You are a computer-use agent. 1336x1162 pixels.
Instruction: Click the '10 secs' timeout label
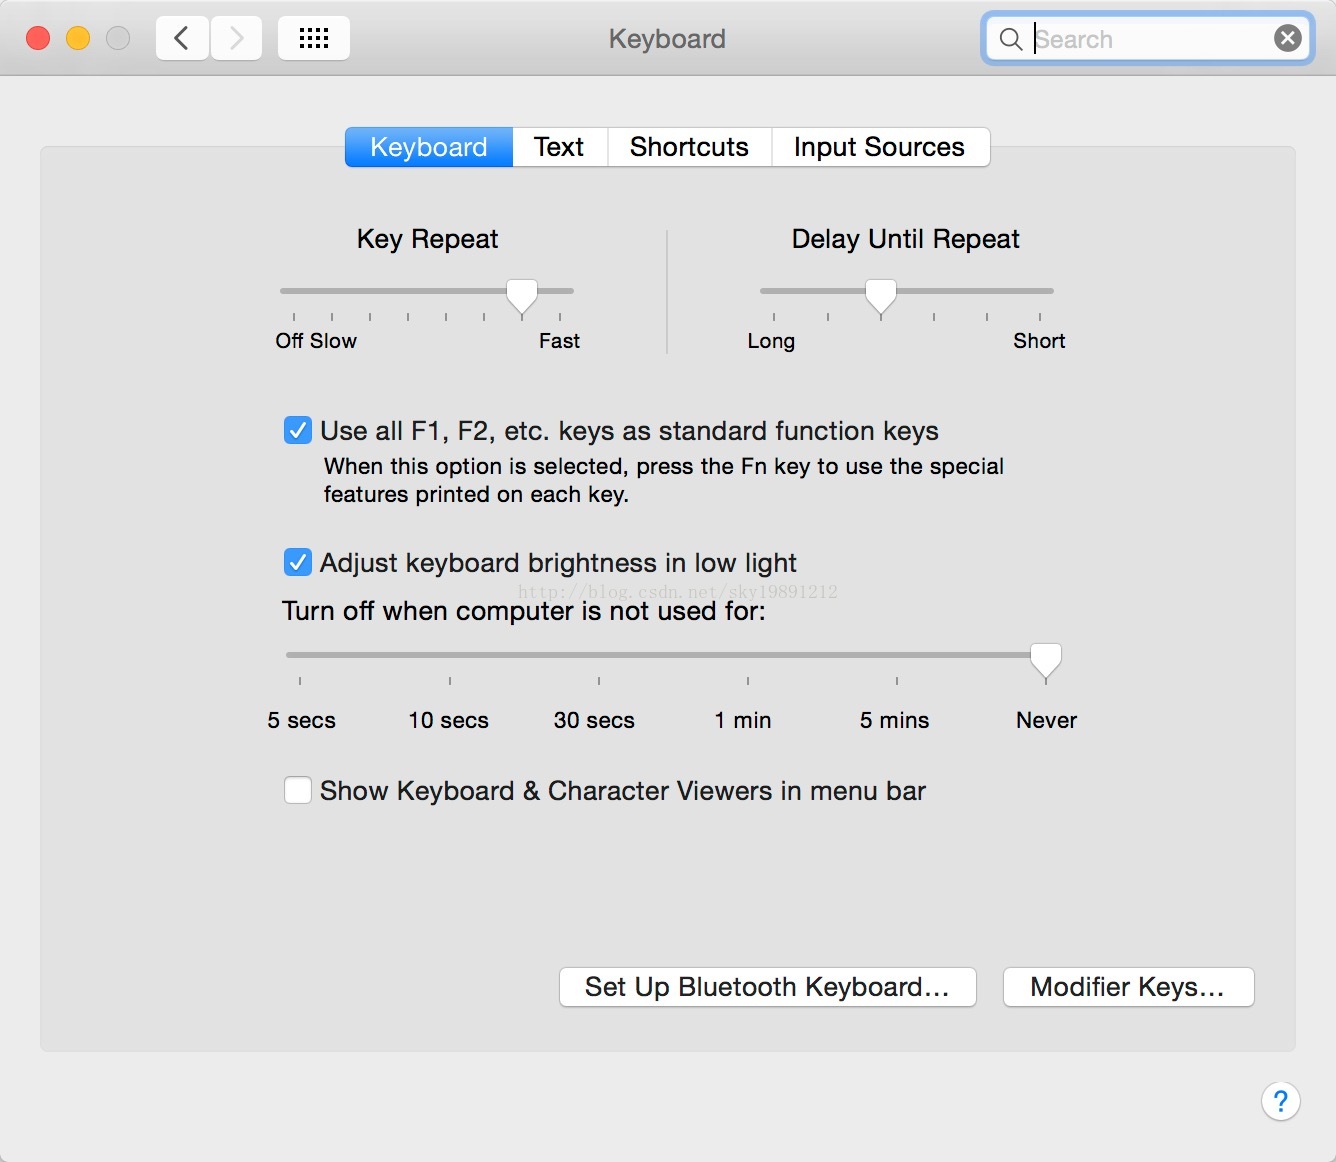(x=449, y=720)
